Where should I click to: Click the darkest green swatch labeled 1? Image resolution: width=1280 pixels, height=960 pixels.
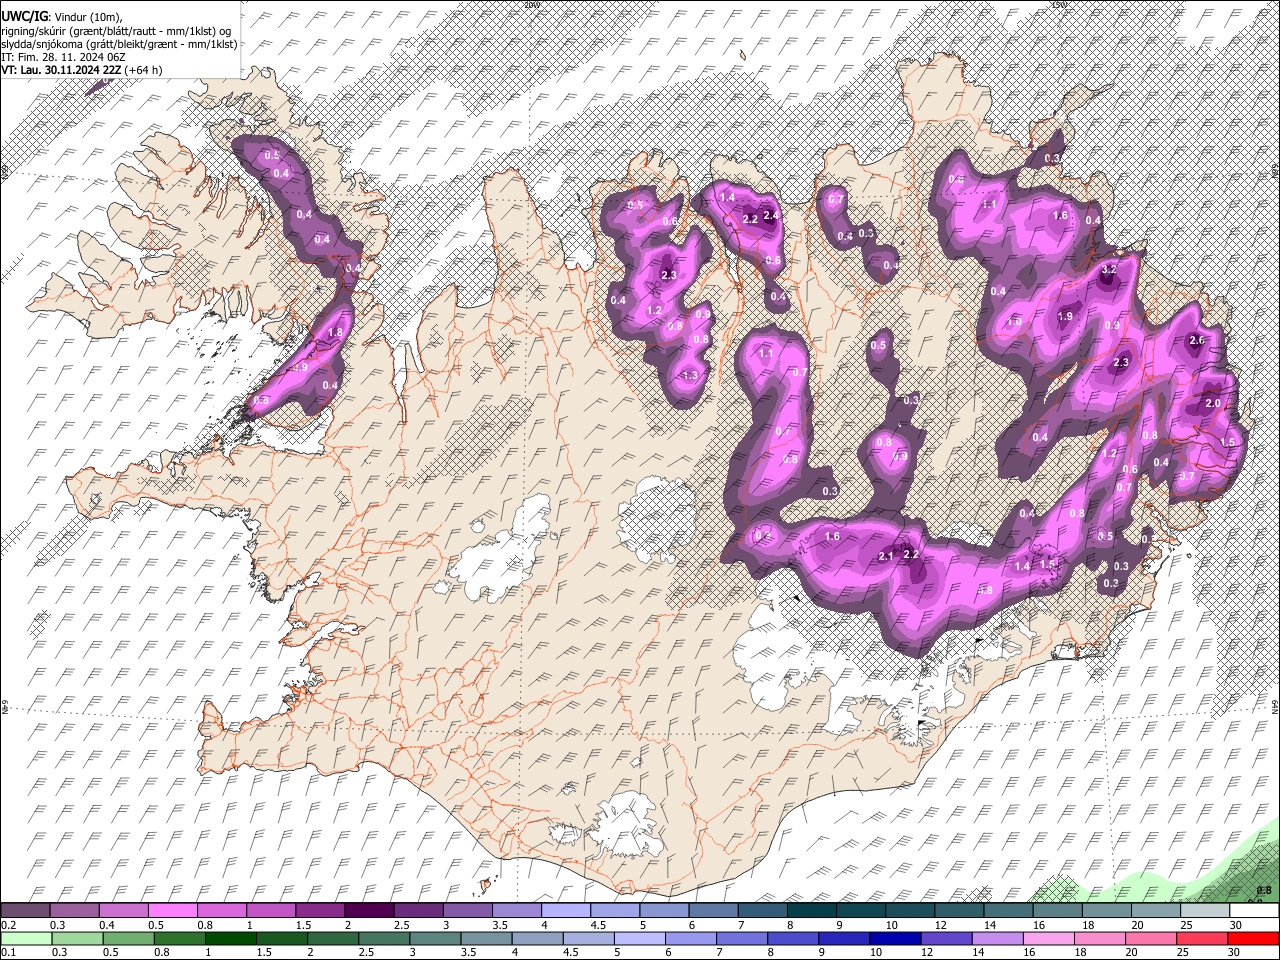coord(230,939)
